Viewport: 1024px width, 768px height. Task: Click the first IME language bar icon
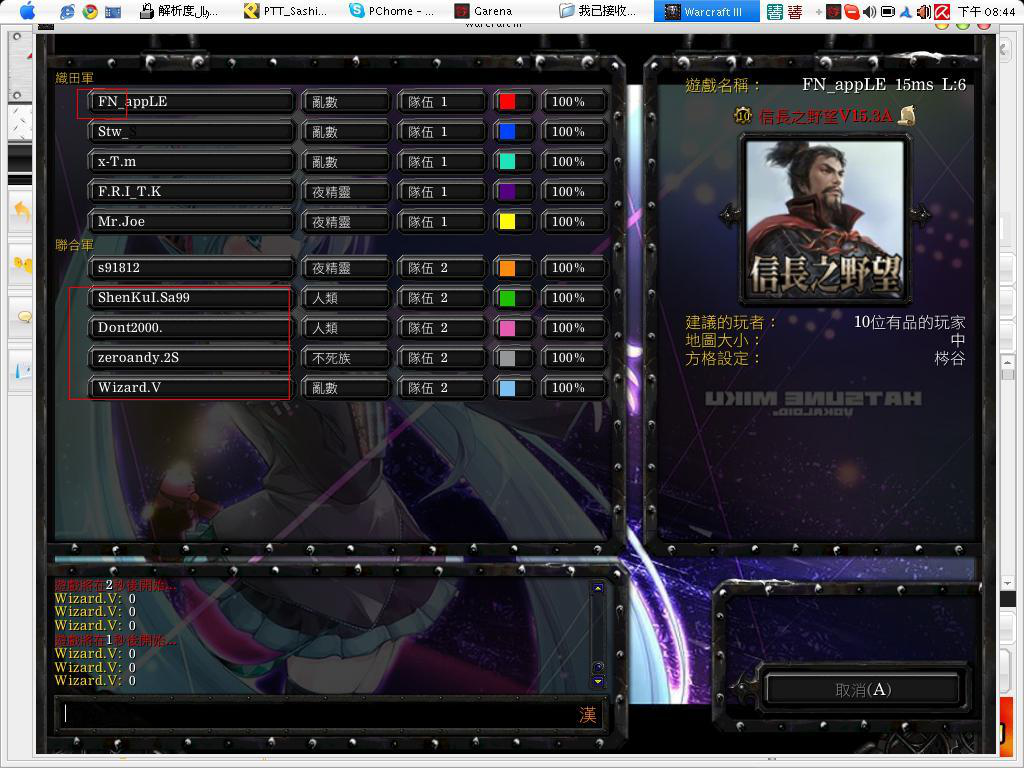(x=775, y=12)
